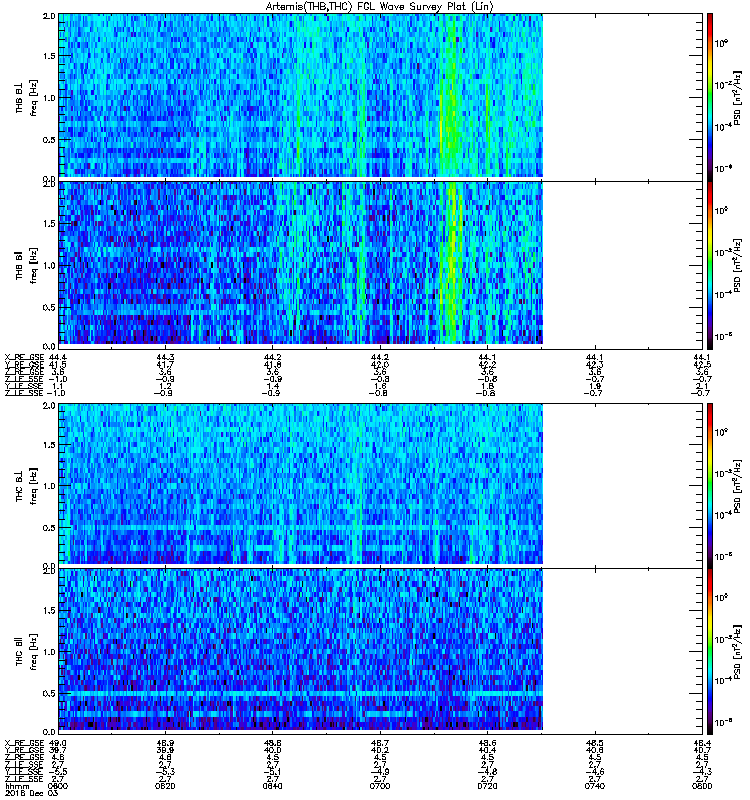This screenshot has height=800, width=750.
Task: Click the 0.5 tick label on the THC B⊥ axis
Action: [49, 528]
